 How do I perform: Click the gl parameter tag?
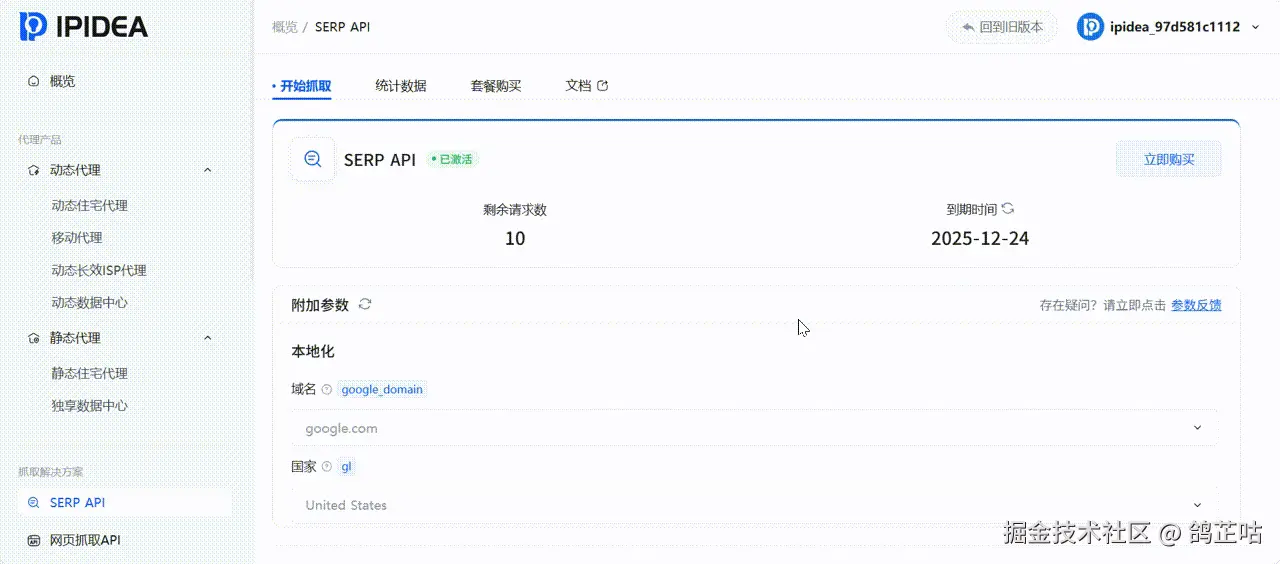346,466
